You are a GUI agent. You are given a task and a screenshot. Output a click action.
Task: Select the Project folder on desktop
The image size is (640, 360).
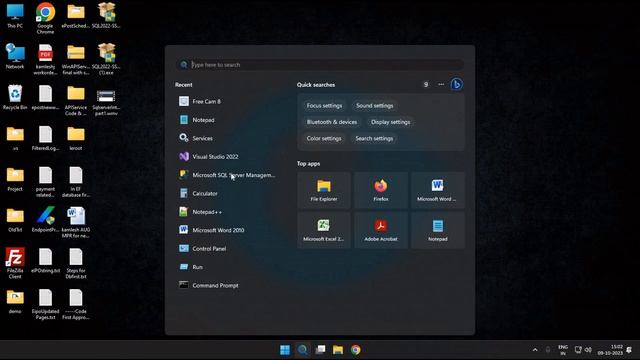pos(15,179)
